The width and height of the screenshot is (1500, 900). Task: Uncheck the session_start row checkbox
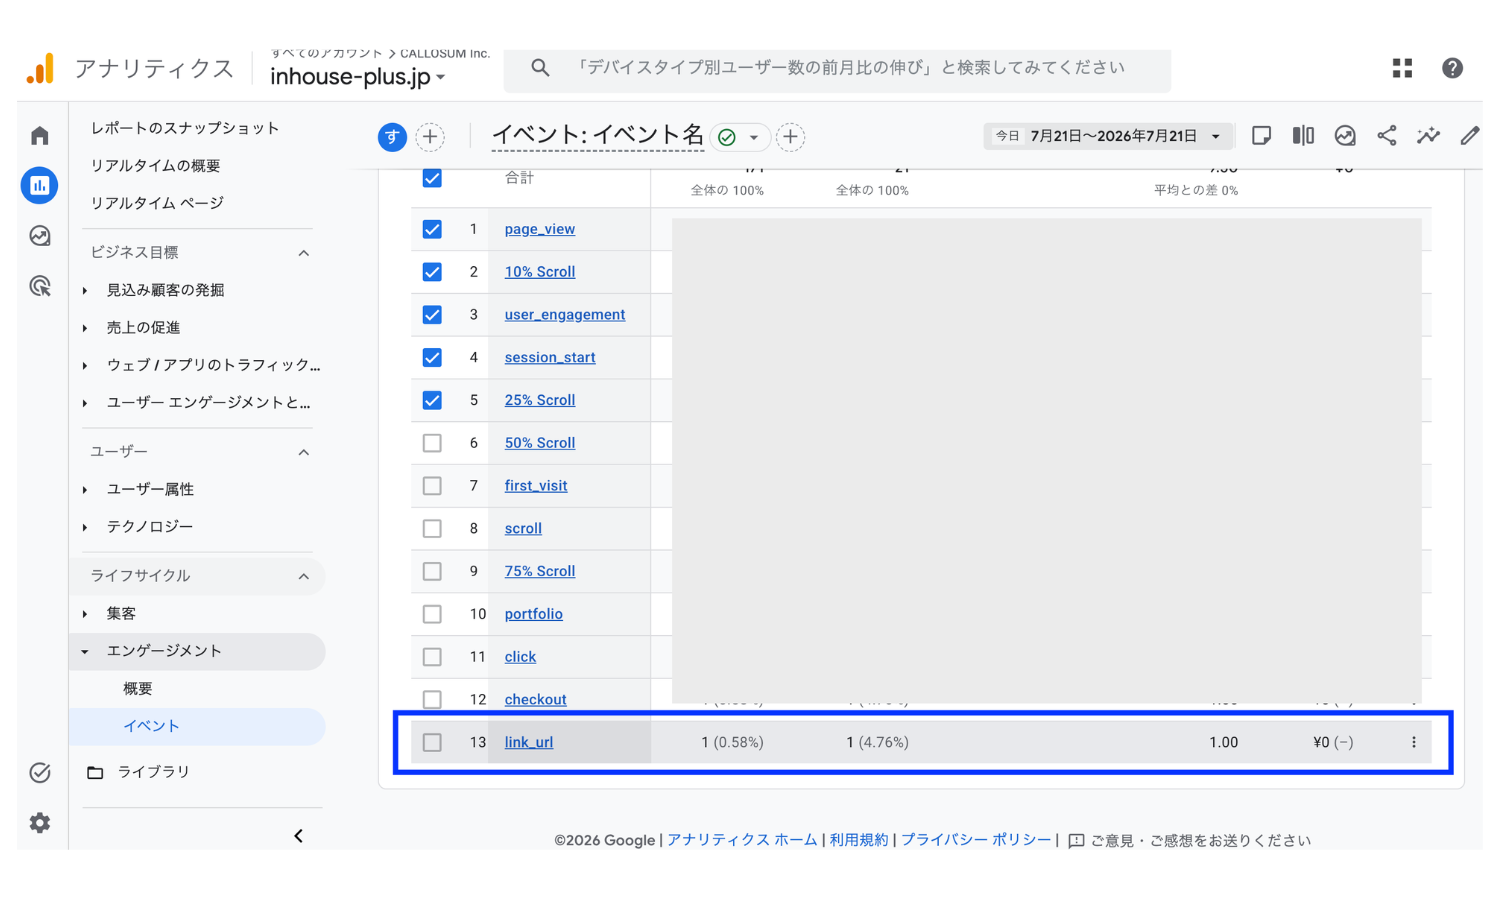click(432, 357)
